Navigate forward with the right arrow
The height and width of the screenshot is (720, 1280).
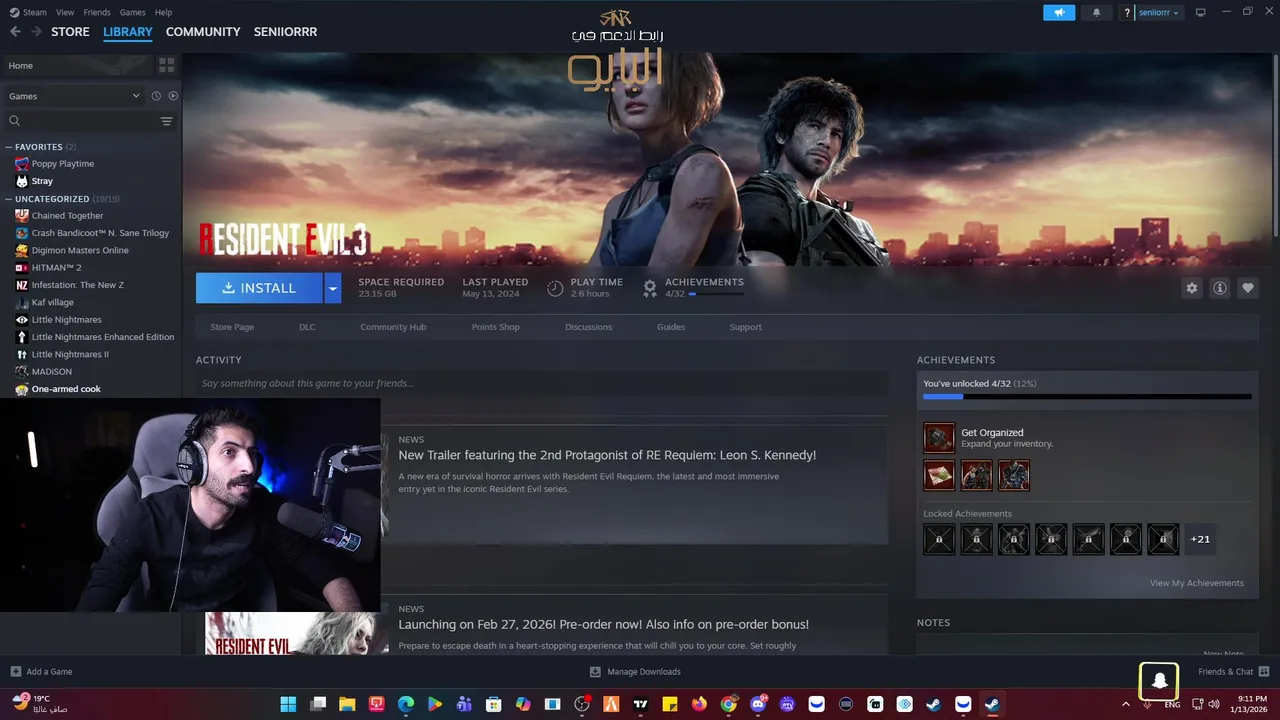(x=36, y=32)
